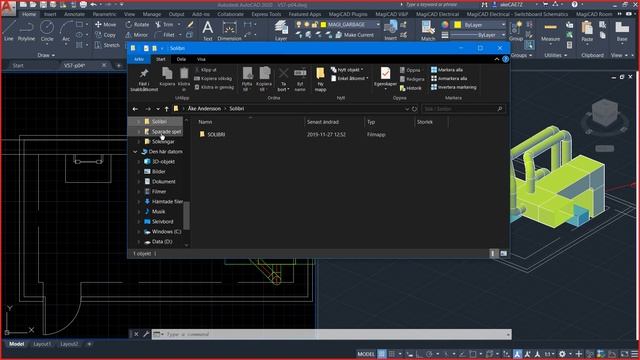The width and height of the screenshot is (640, 360).
Task: Toggle grid display in AutoCAD status bar
Action: coord(382,354)
